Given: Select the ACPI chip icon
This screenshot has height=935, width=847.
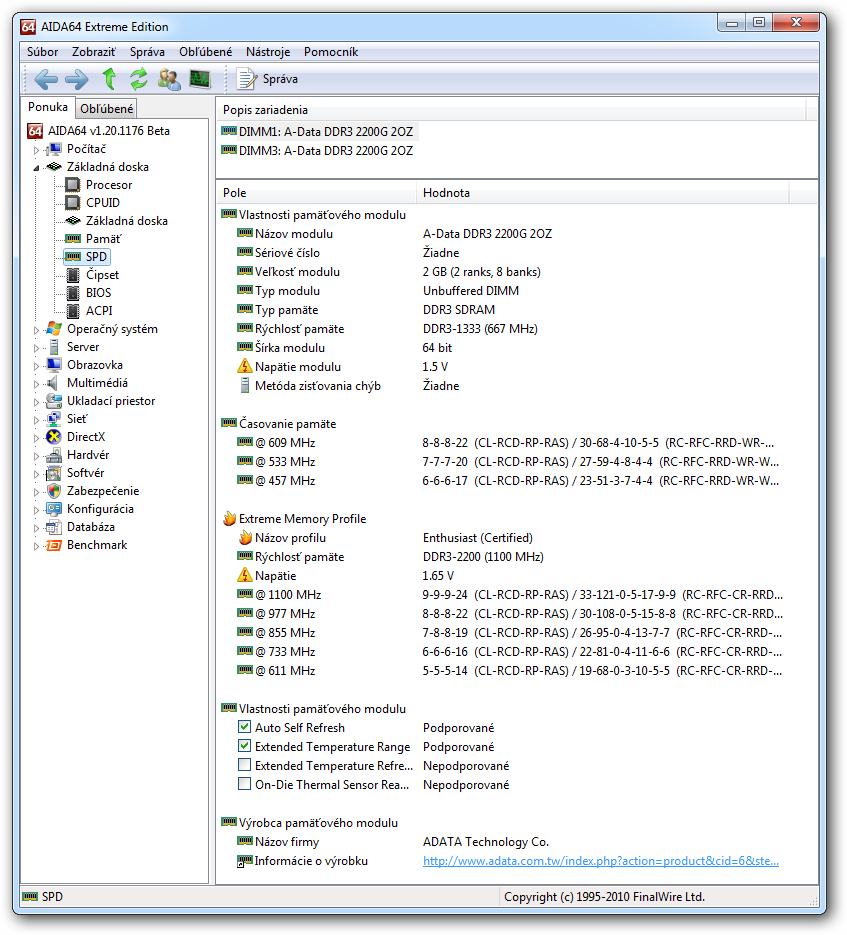Looking at the screenshot, I should click(73, 311).
